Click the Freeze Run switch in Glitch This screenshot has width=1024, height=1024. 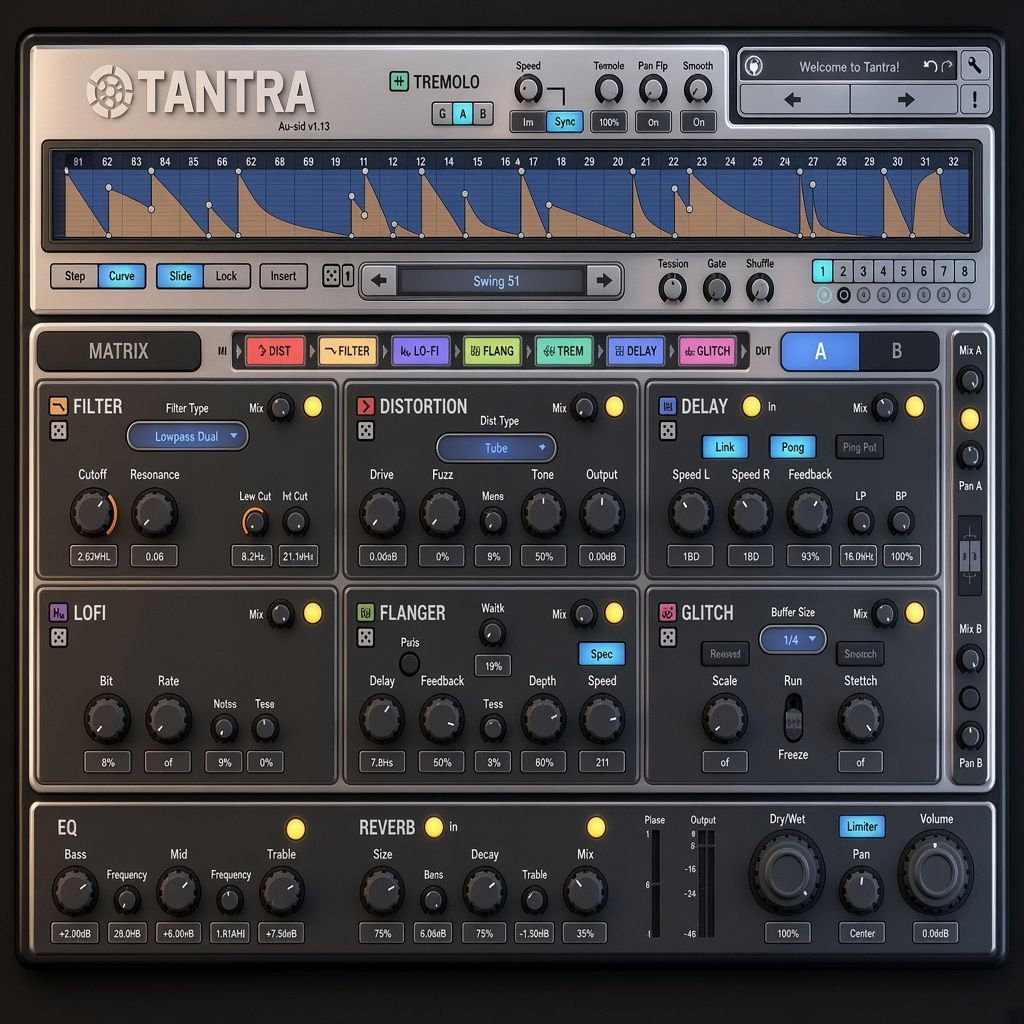(793, 717)
